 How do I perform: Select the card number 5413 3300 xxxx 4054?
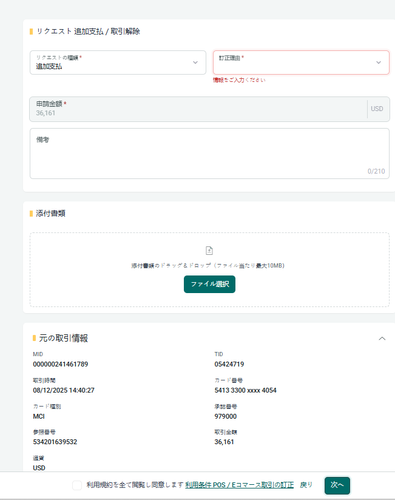coord(245,390)
